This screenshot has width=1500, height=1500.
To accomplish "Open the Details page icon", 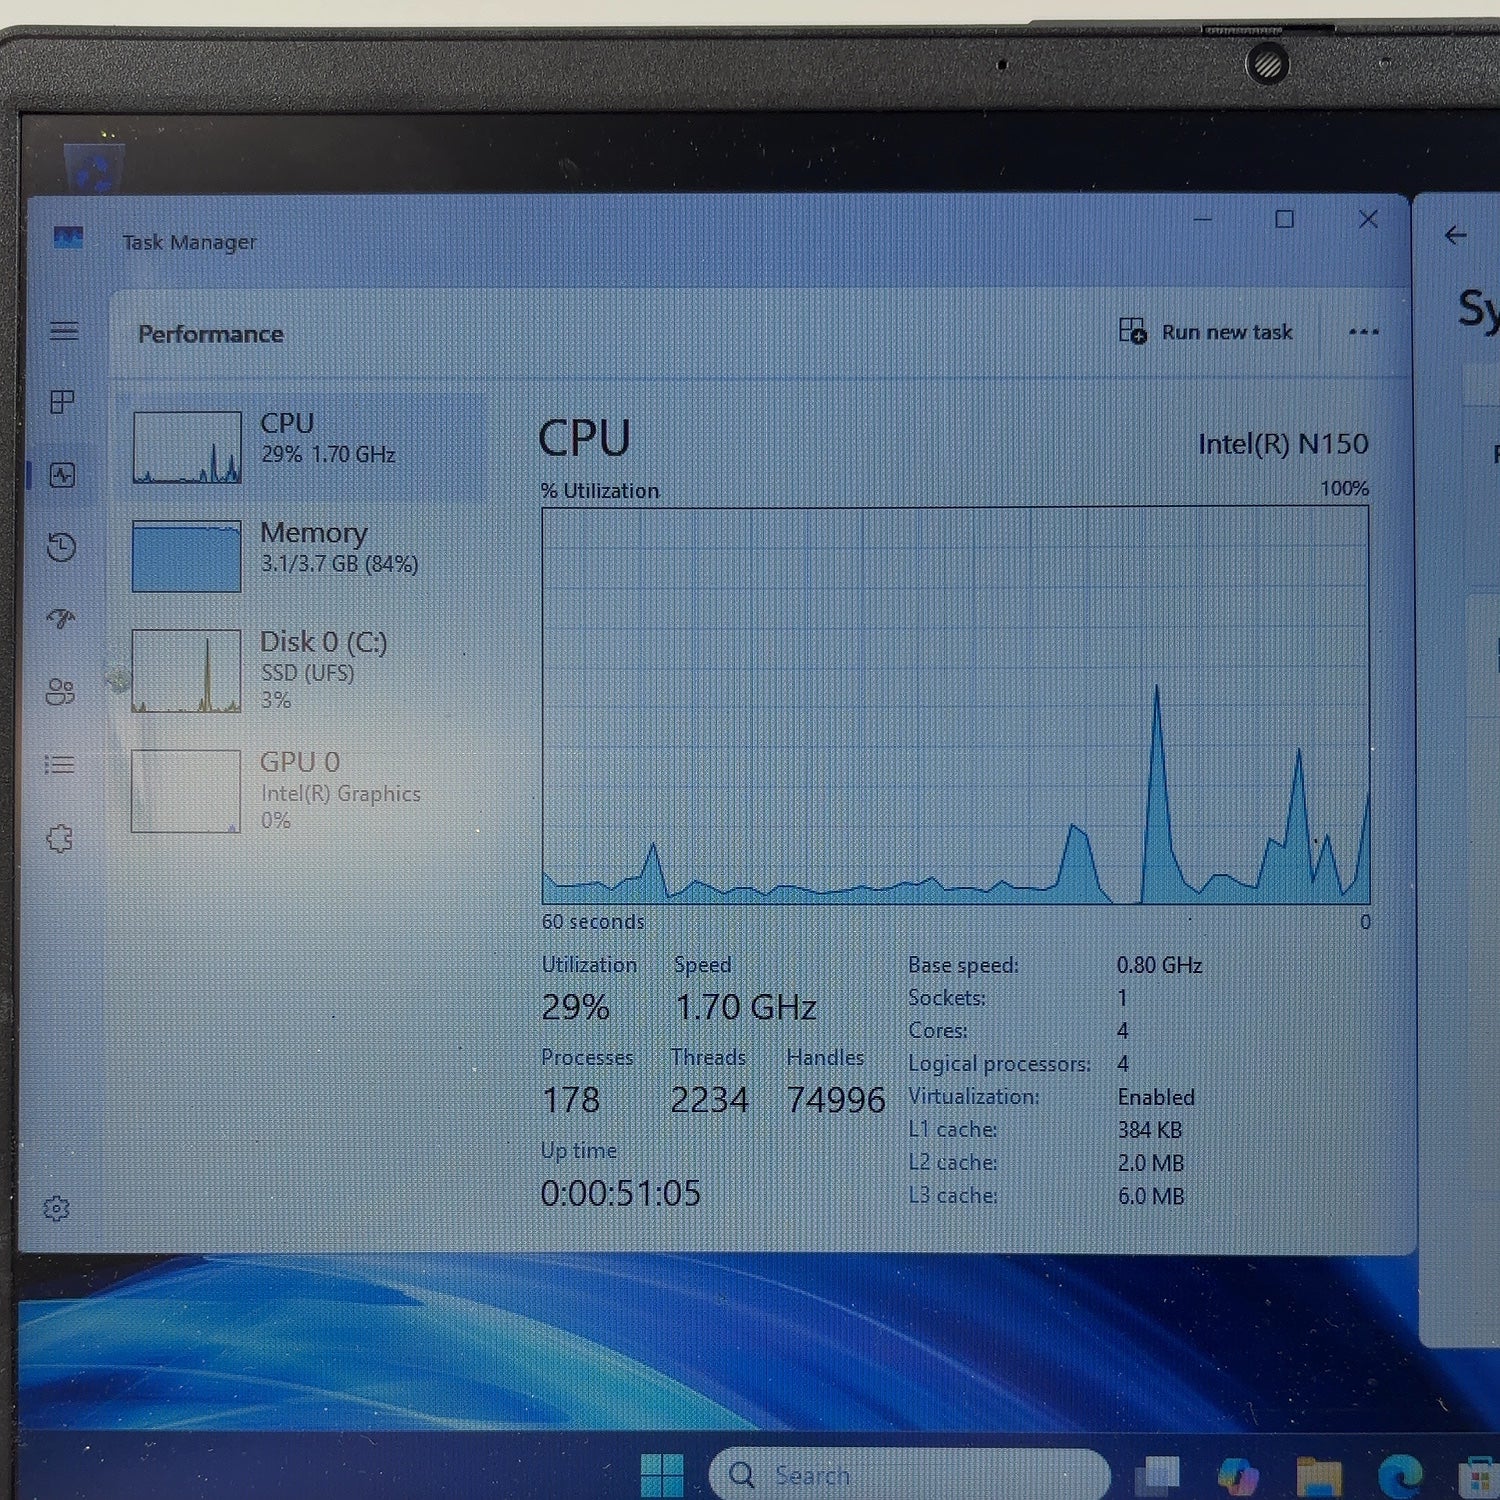I will (60, 765).
